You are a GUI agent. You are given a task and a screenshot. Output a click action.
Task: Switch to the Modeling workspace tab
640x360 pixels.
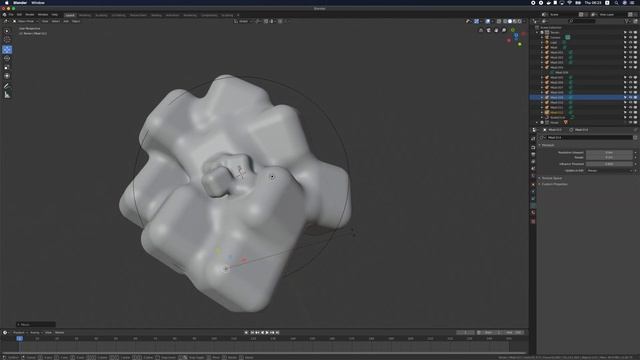click(85, 15)
